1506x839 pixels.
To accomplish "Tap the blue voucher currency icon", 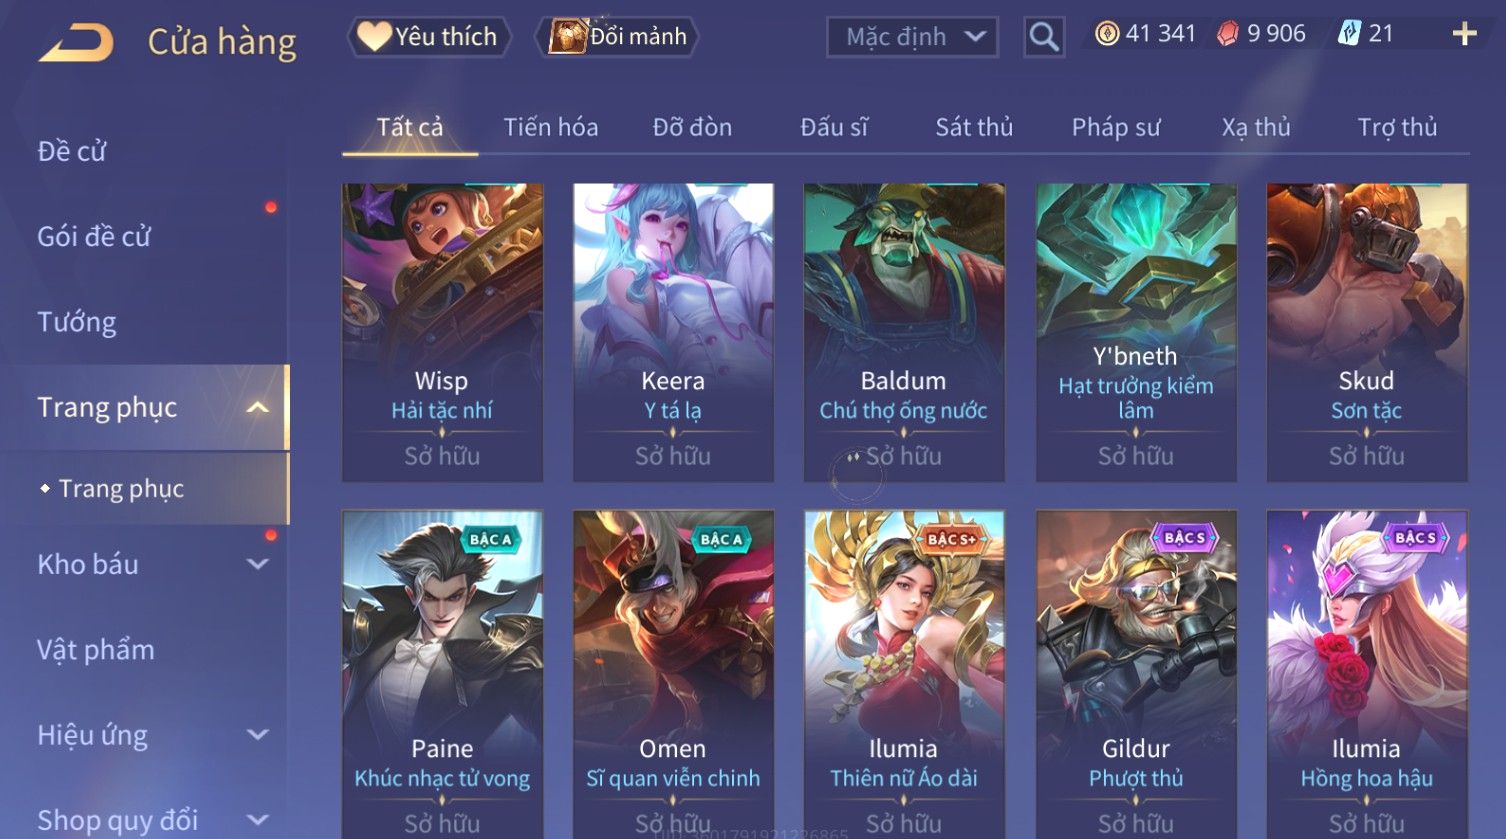I will click(x=1350, y=34).
